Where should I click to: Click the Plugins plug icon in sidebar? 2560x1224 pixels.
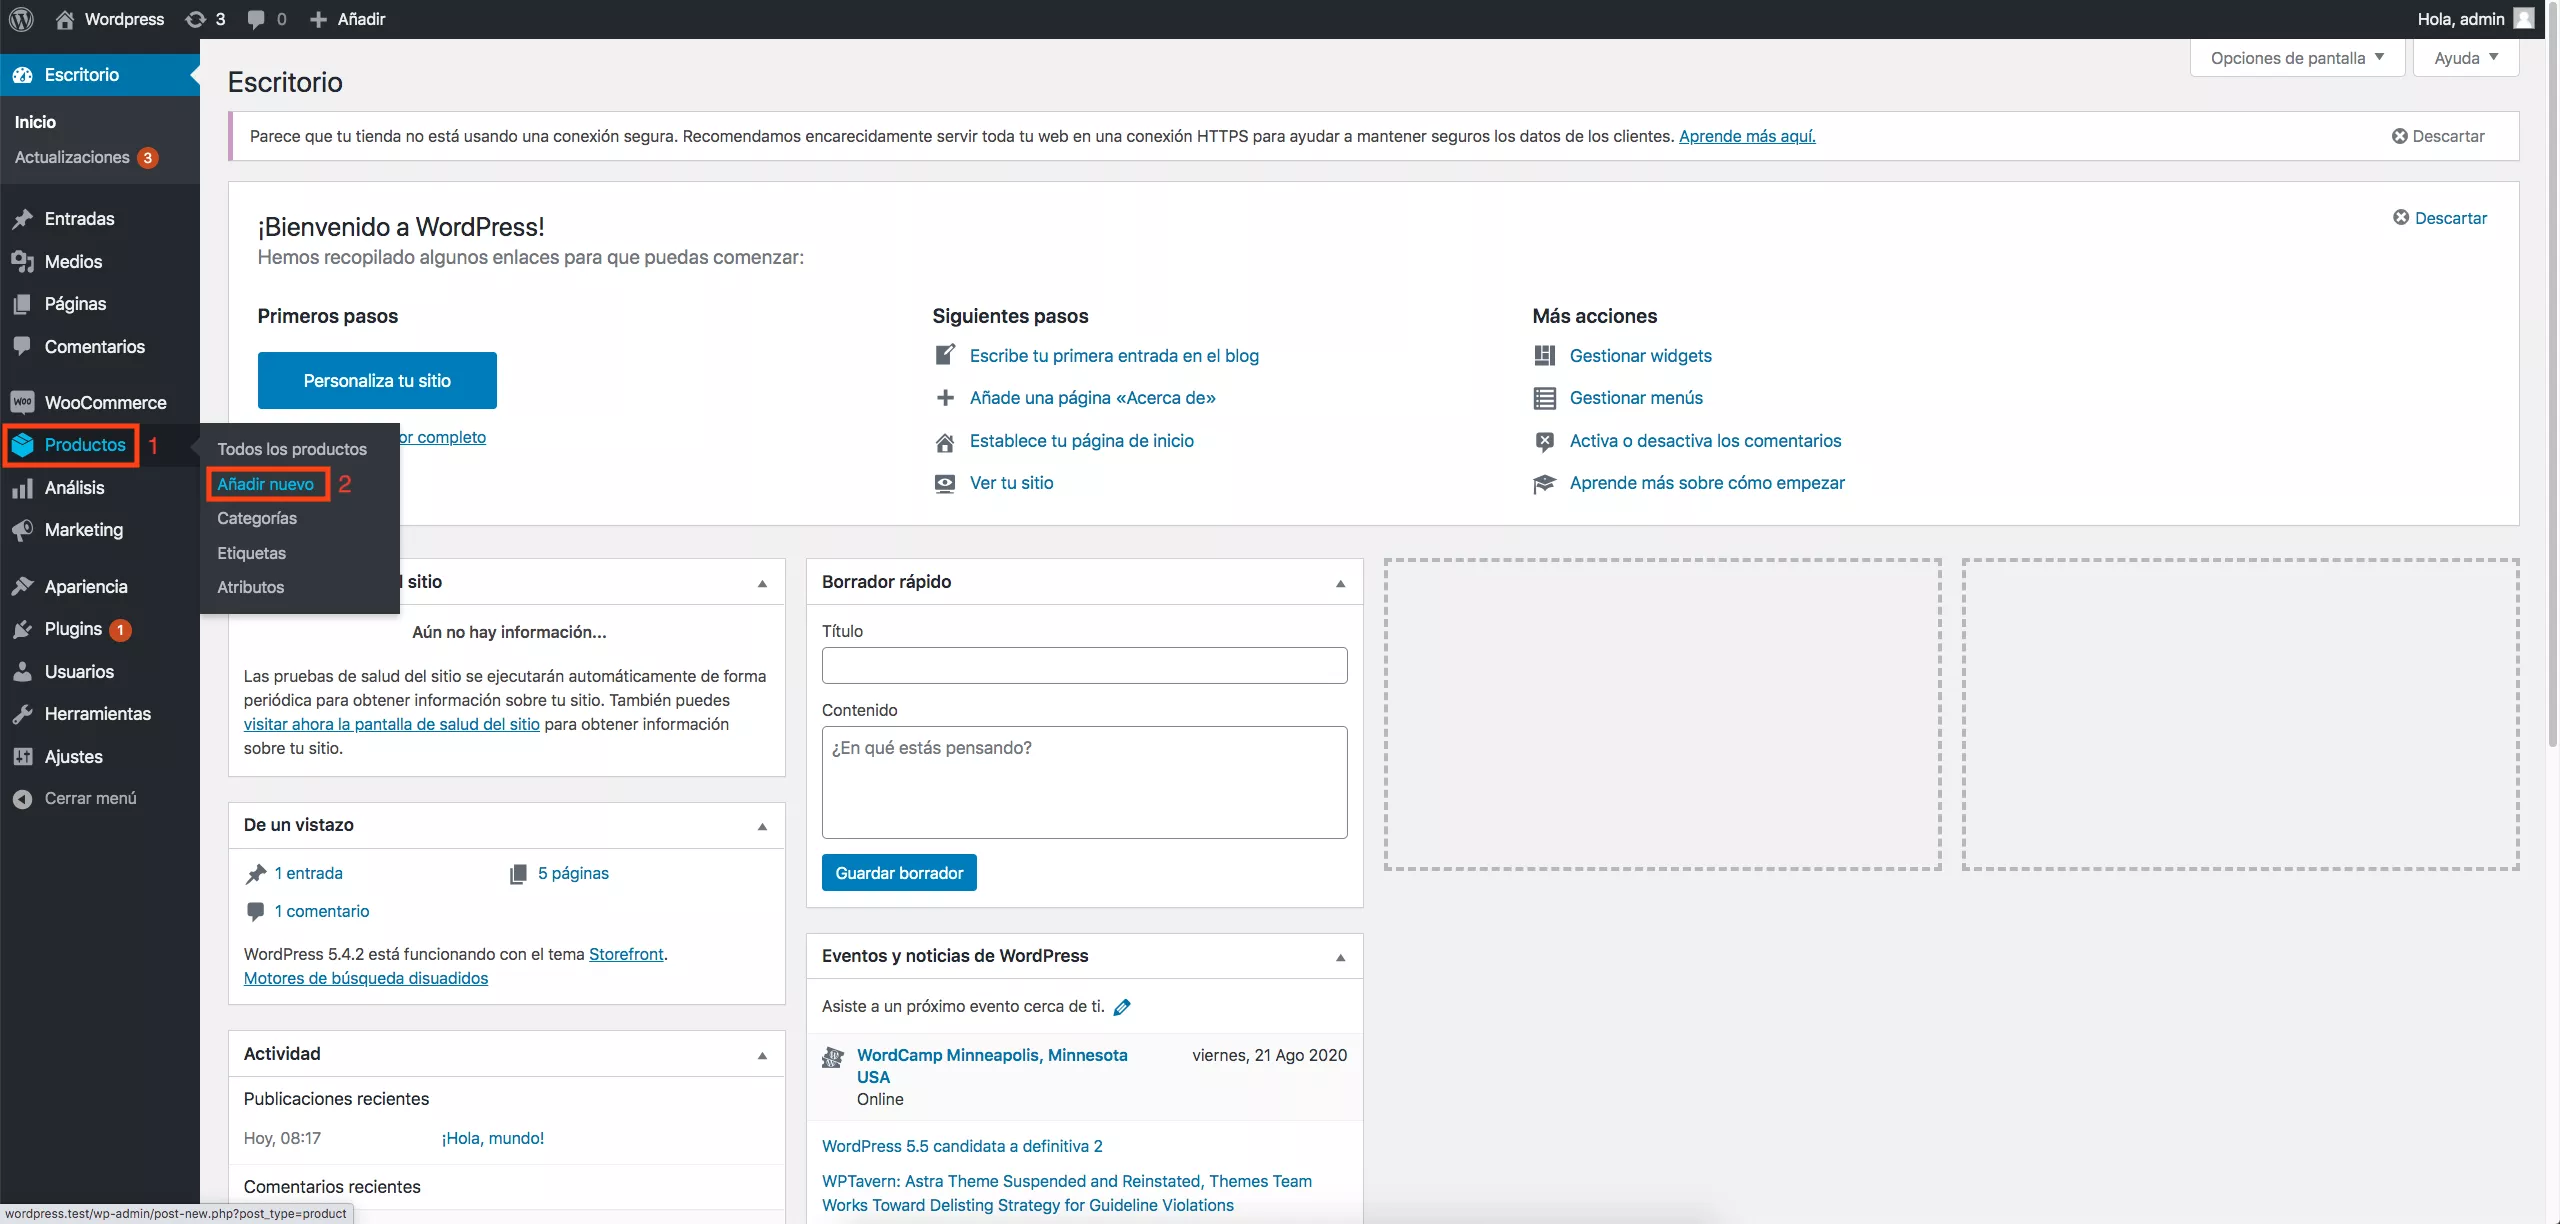coord(22,629)
